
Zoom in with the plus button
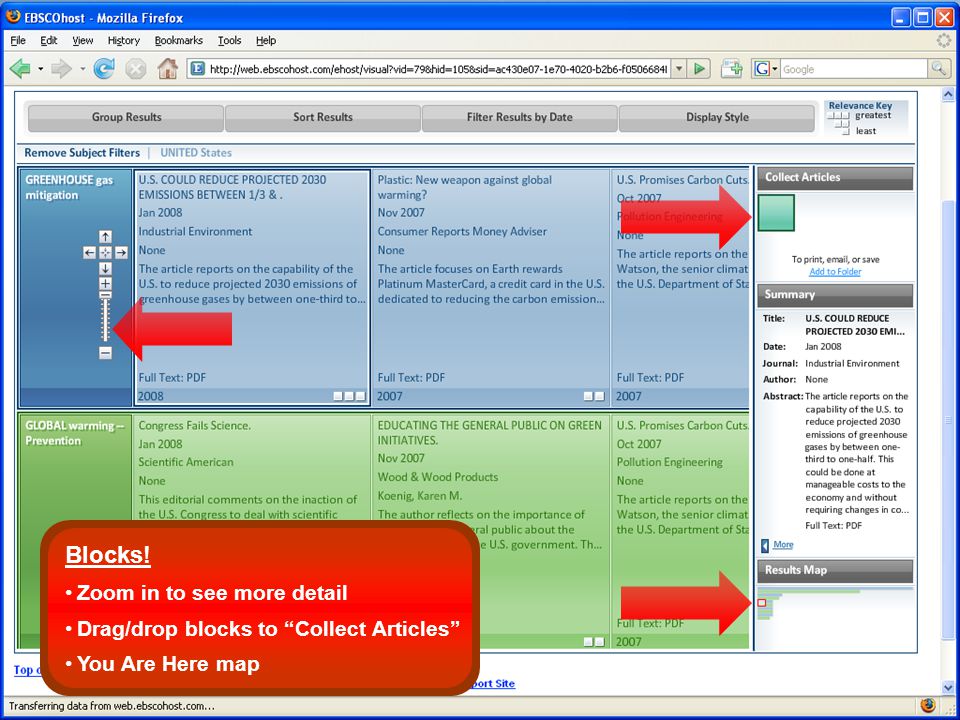click(105, 283)
